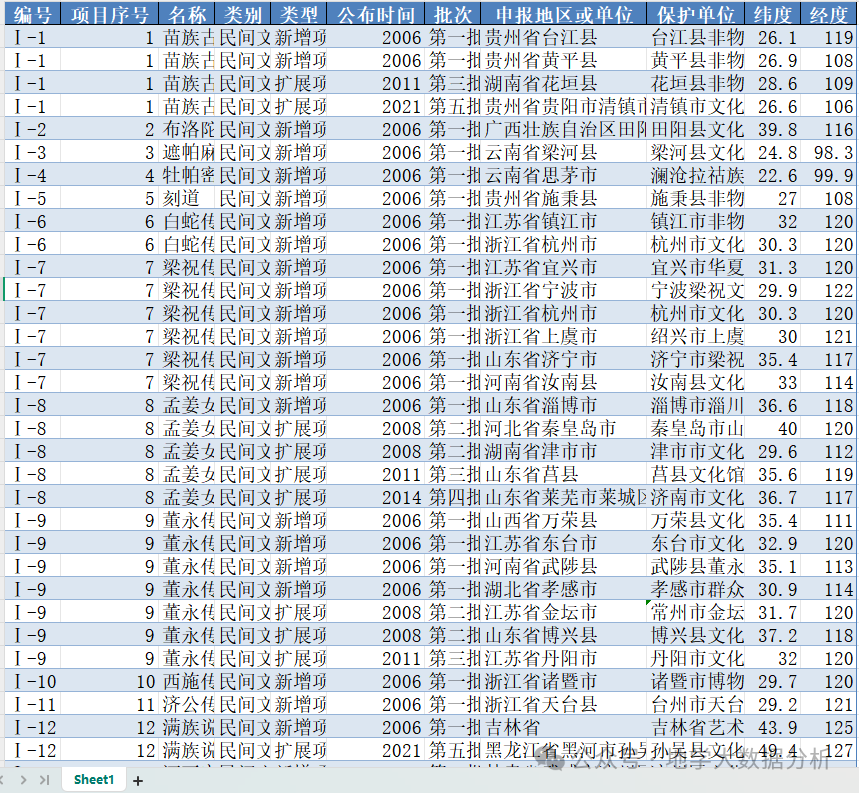Select the 项目序号 column header
Screen dimensions: 859x793
(110, 14)
